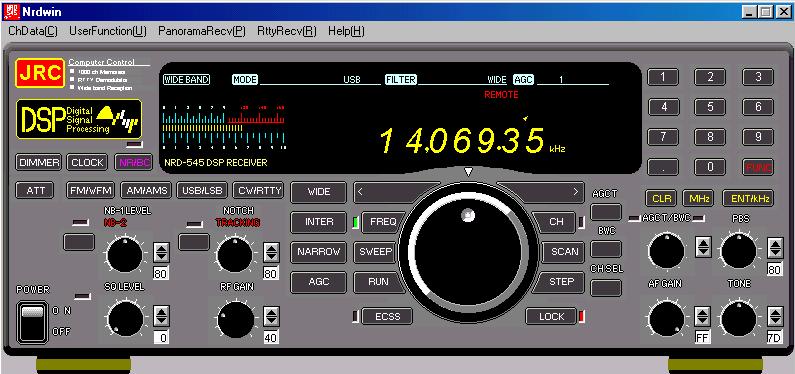Toggle the ATT attenuator button

pyautogui.click(x=35, y=191)
